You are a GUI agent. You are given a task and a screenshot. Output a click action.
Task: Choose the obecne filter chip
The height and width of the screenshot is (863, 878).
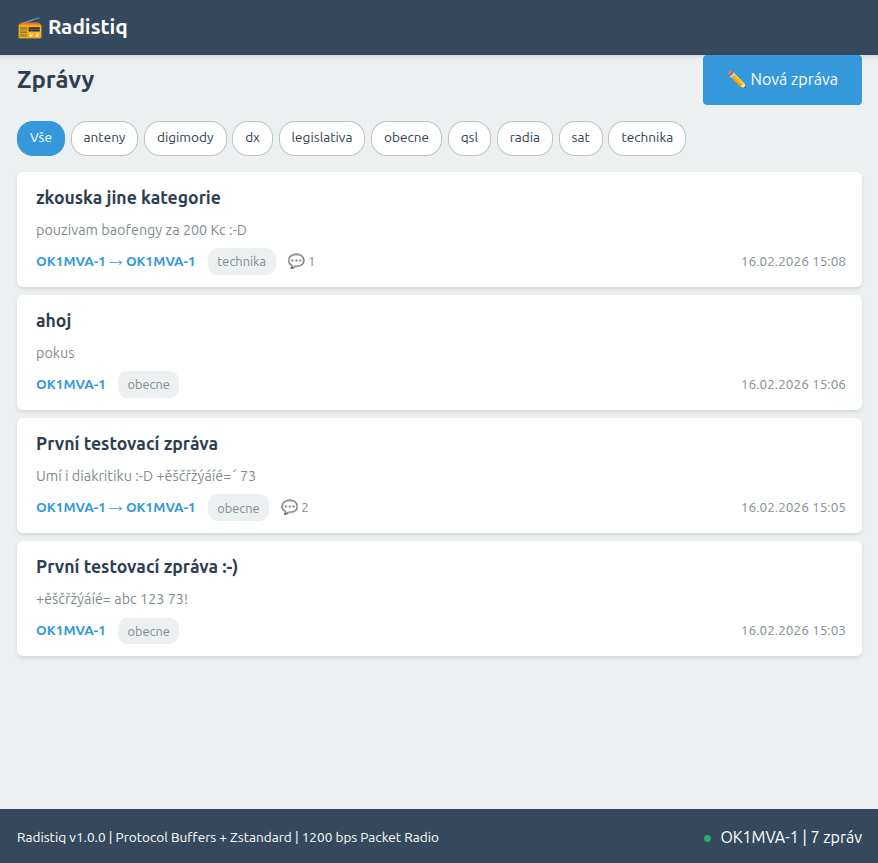406,138
